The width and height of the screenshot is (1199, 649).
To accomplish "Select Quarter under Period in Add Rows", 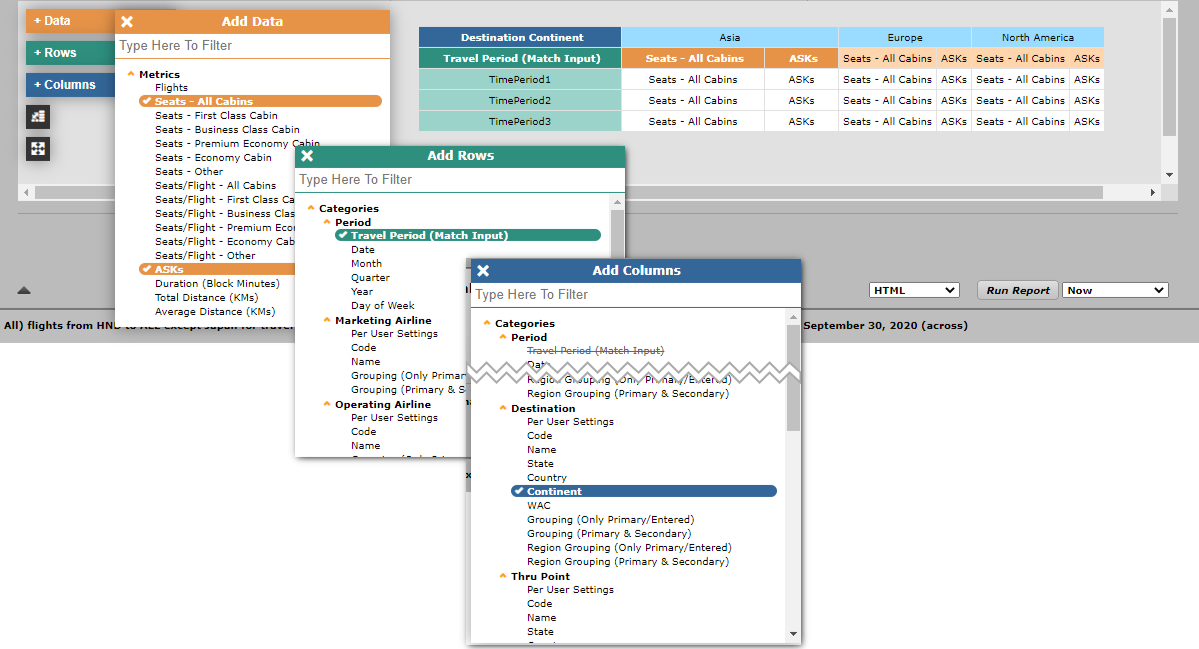I will pos(370,277).
